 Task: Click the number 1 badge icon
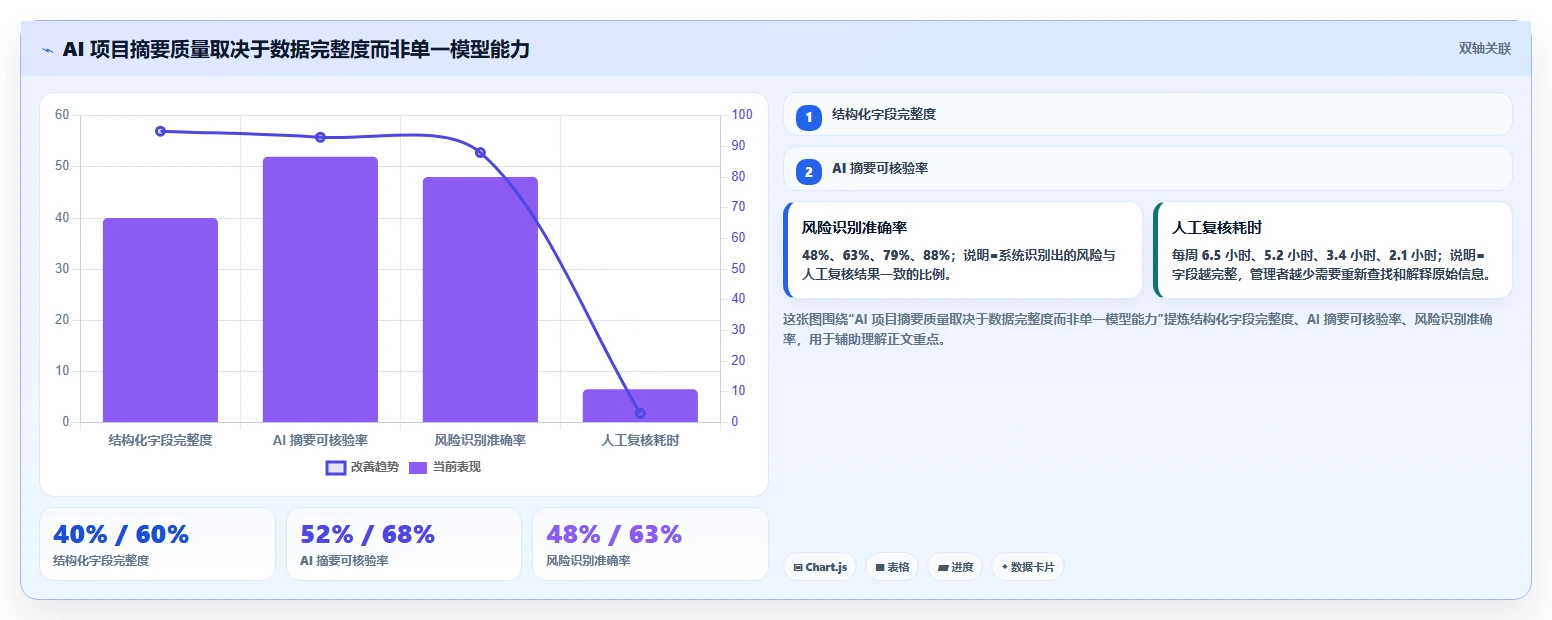click(x=808, y=118)
